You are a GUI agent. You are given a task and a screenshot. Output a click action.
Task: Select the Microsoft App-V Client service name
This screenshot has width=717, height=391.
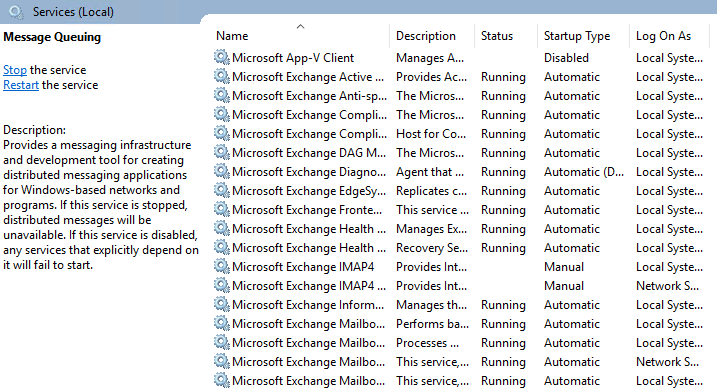coord(293,58)
